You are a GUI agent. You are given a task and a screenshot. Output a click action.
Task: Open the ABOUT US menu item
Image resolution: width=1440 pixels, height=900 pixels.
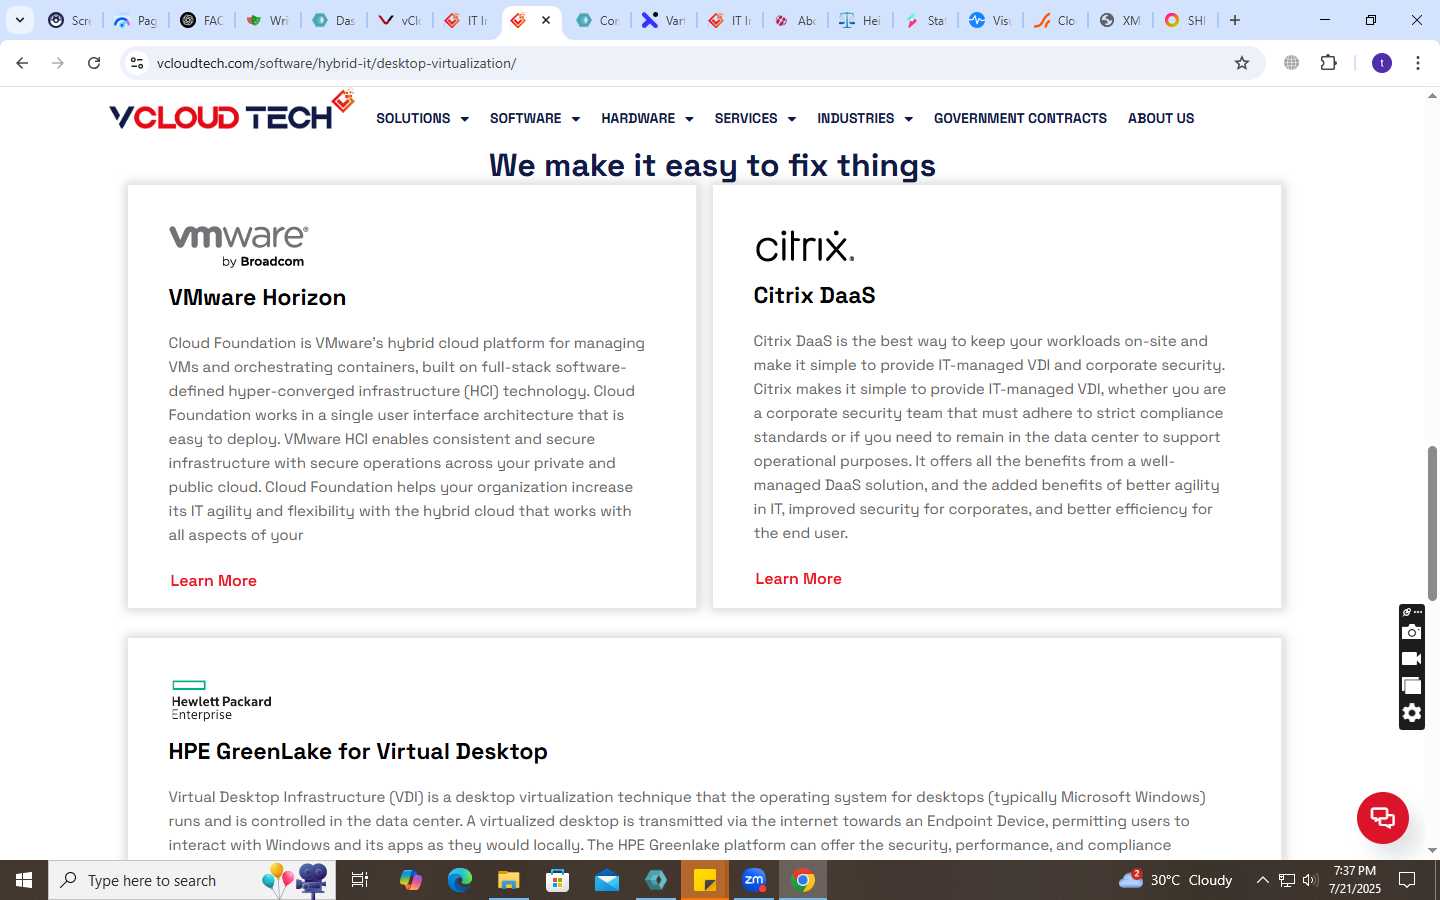[x=1161, y=118]
